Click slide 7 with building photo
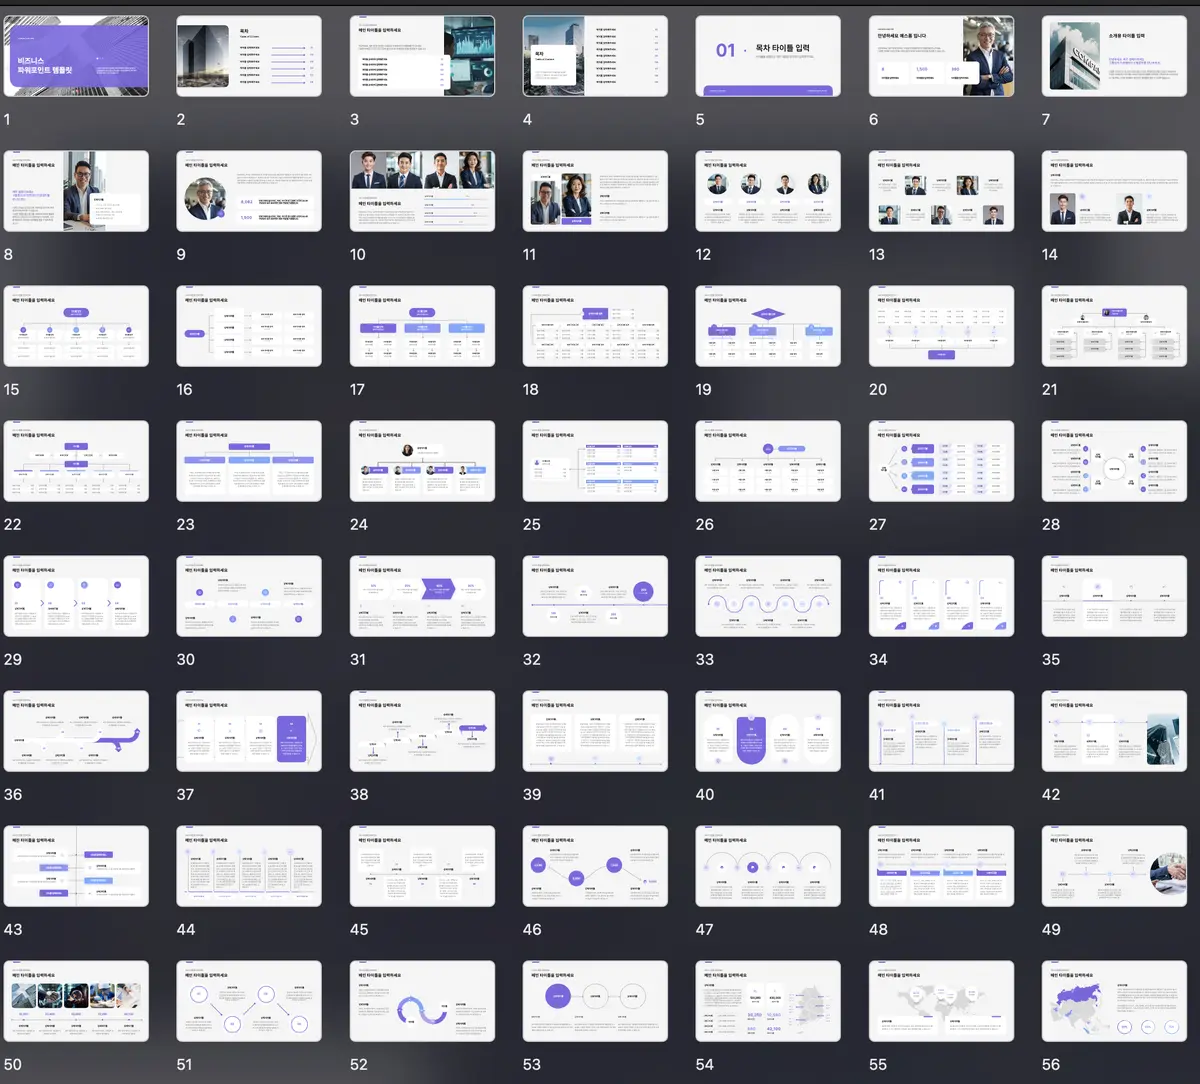 coord(1114,56)
